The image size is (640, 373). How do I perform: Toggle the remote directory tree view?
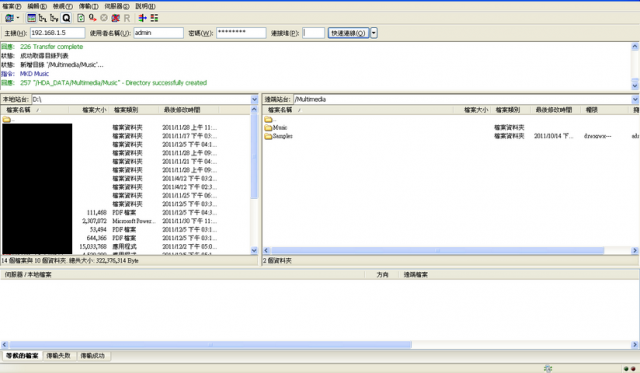pos(54,18)
